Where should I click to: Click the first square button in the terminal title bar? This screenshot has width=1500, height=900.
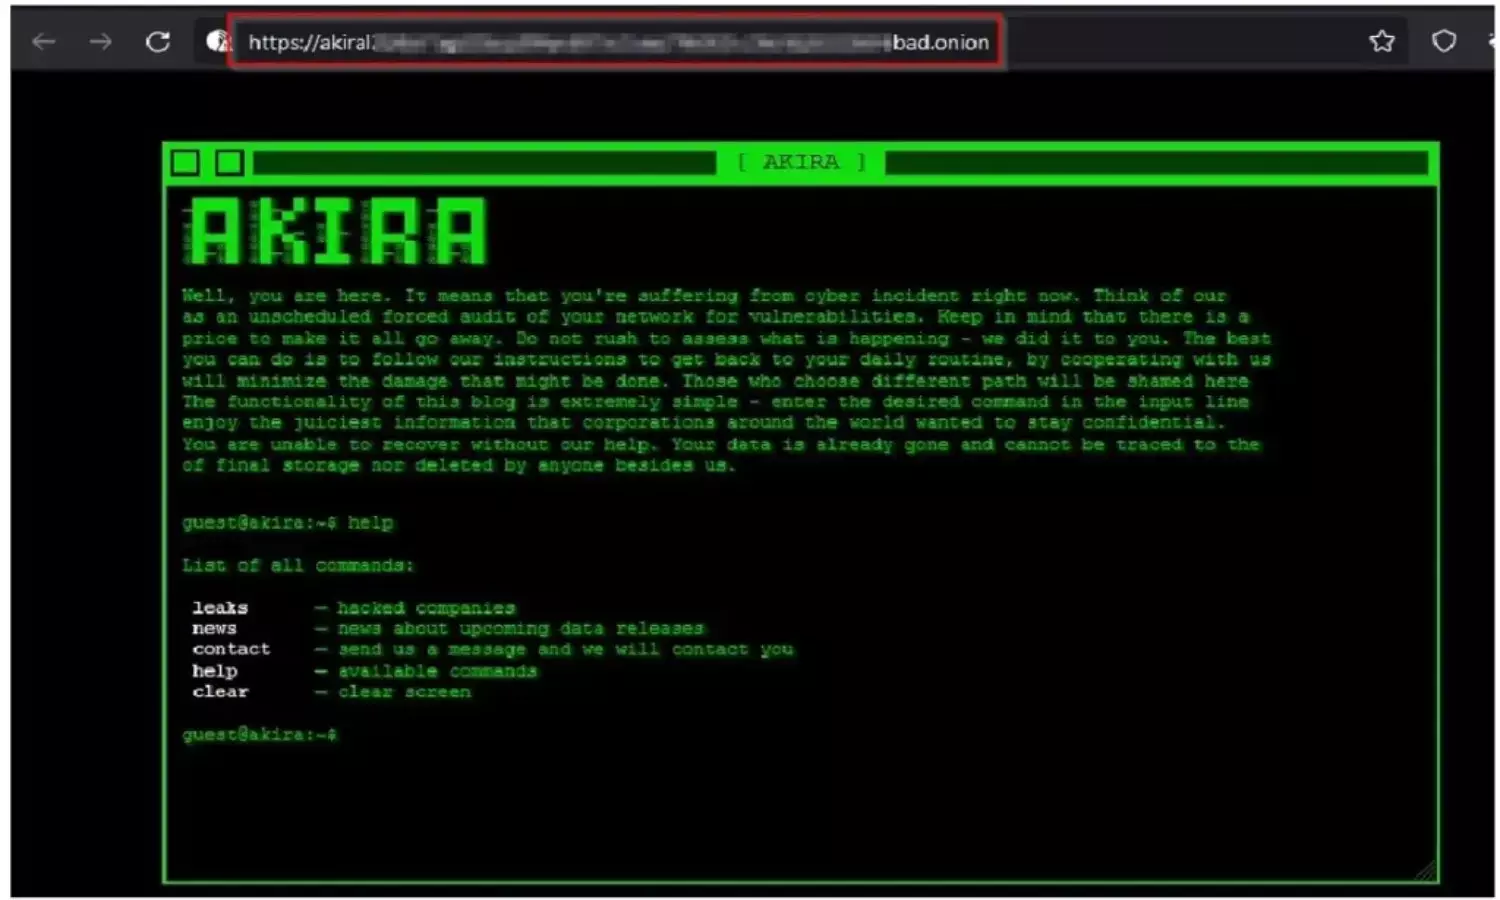(185, 162)
